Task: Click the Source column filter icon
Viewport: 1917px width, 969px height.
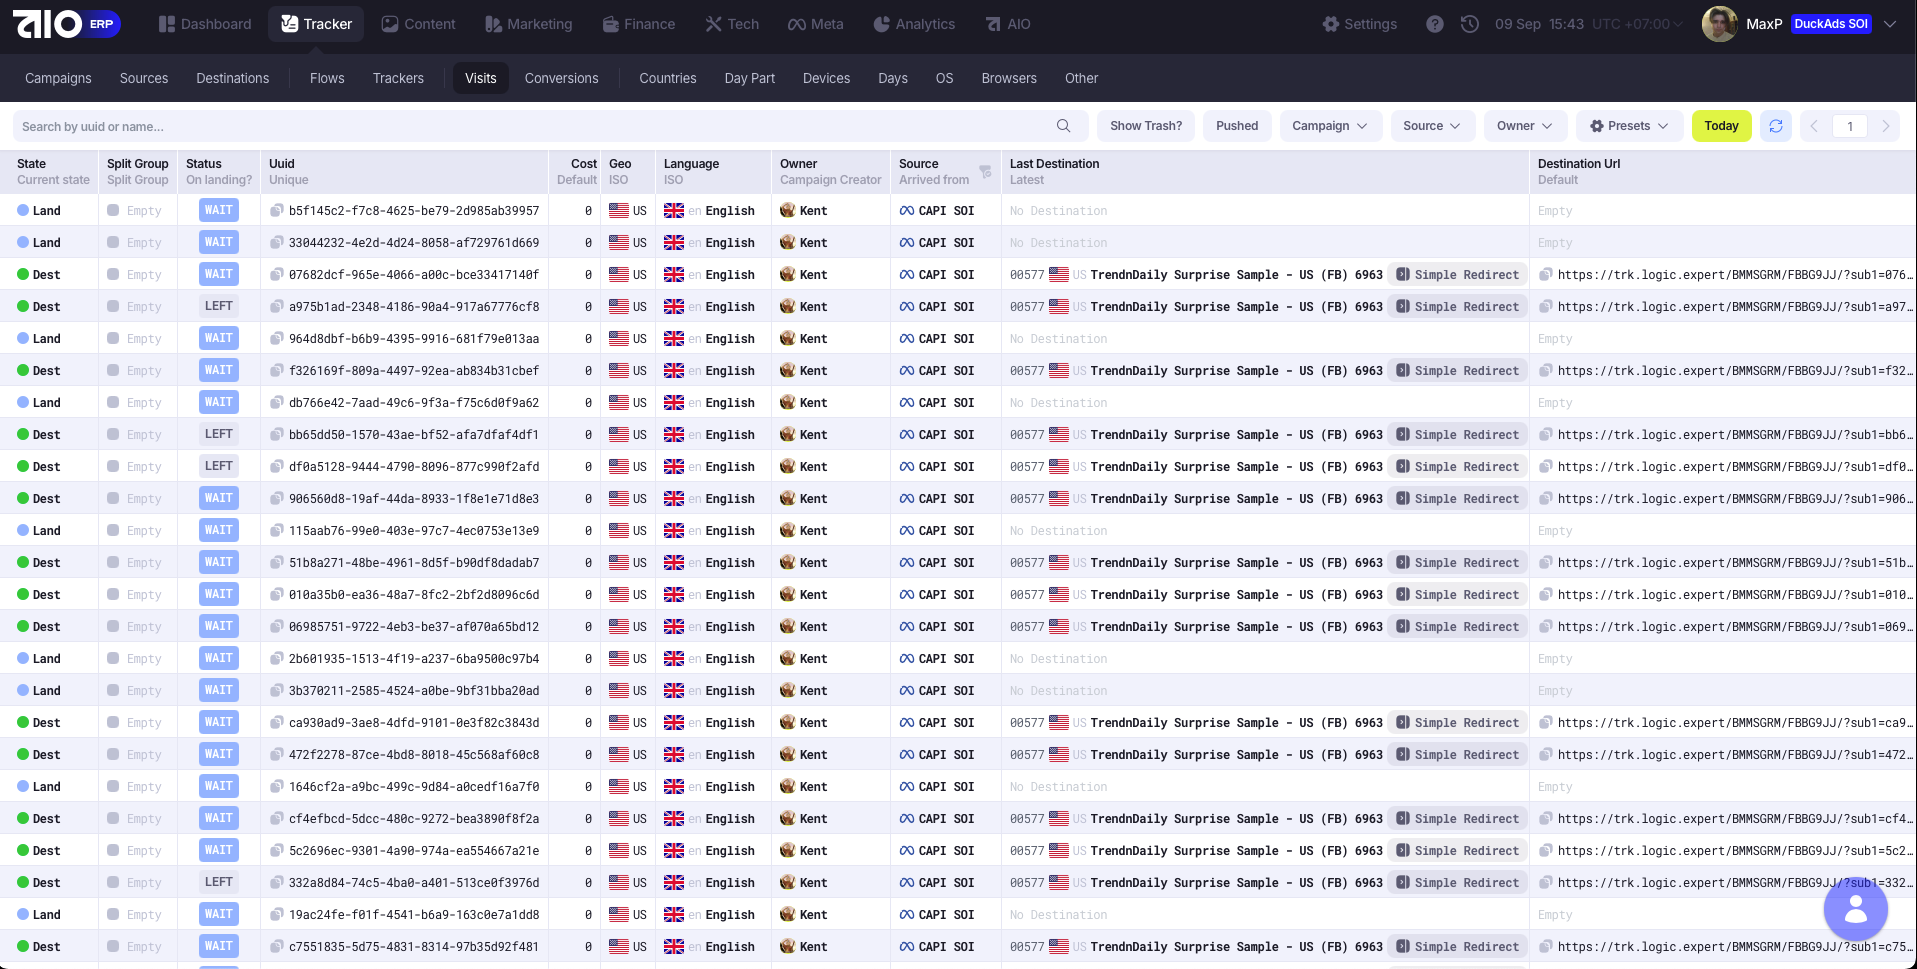Action: (x=986, y=172)
